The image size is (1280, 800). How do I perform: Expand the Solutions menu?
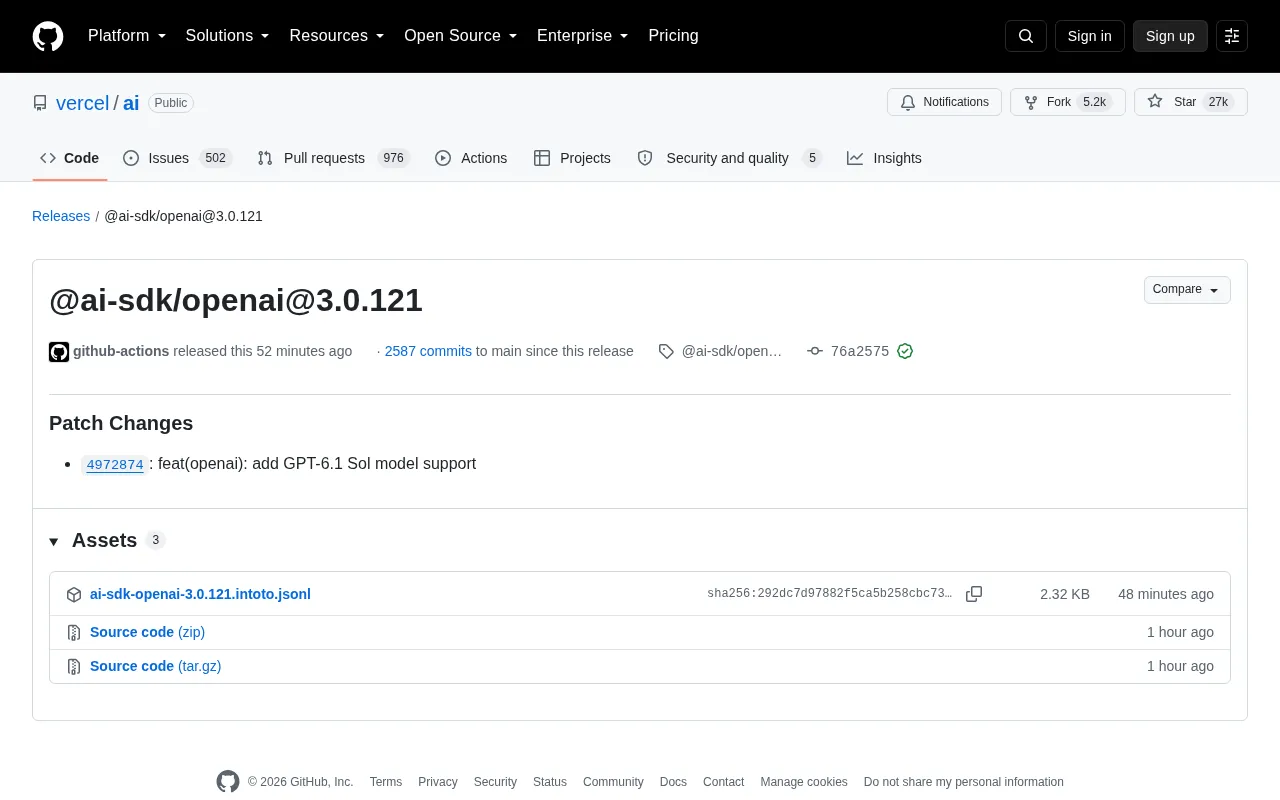[x=228, y=36]
